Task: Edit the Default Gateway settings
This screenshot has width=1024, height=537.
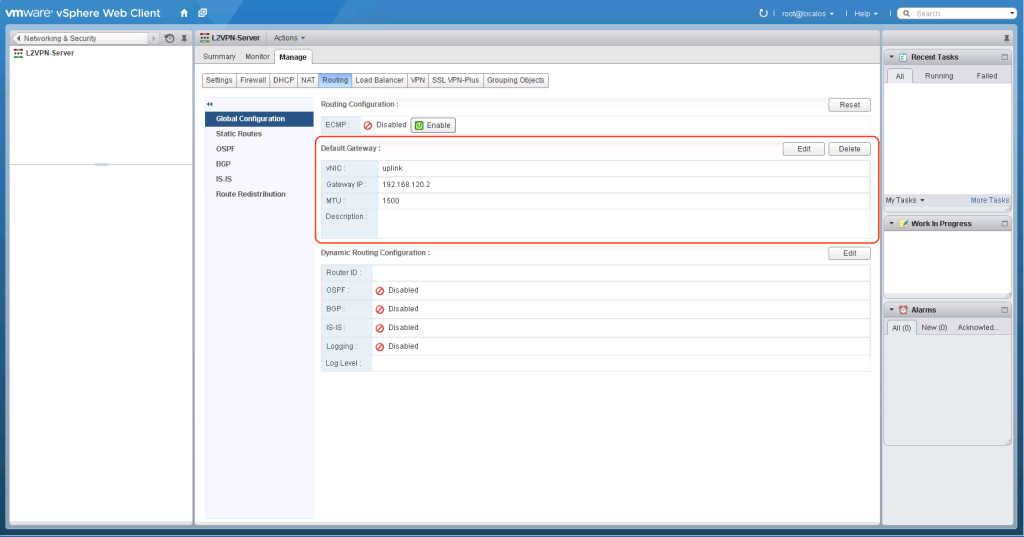Action: coord(803,149)
